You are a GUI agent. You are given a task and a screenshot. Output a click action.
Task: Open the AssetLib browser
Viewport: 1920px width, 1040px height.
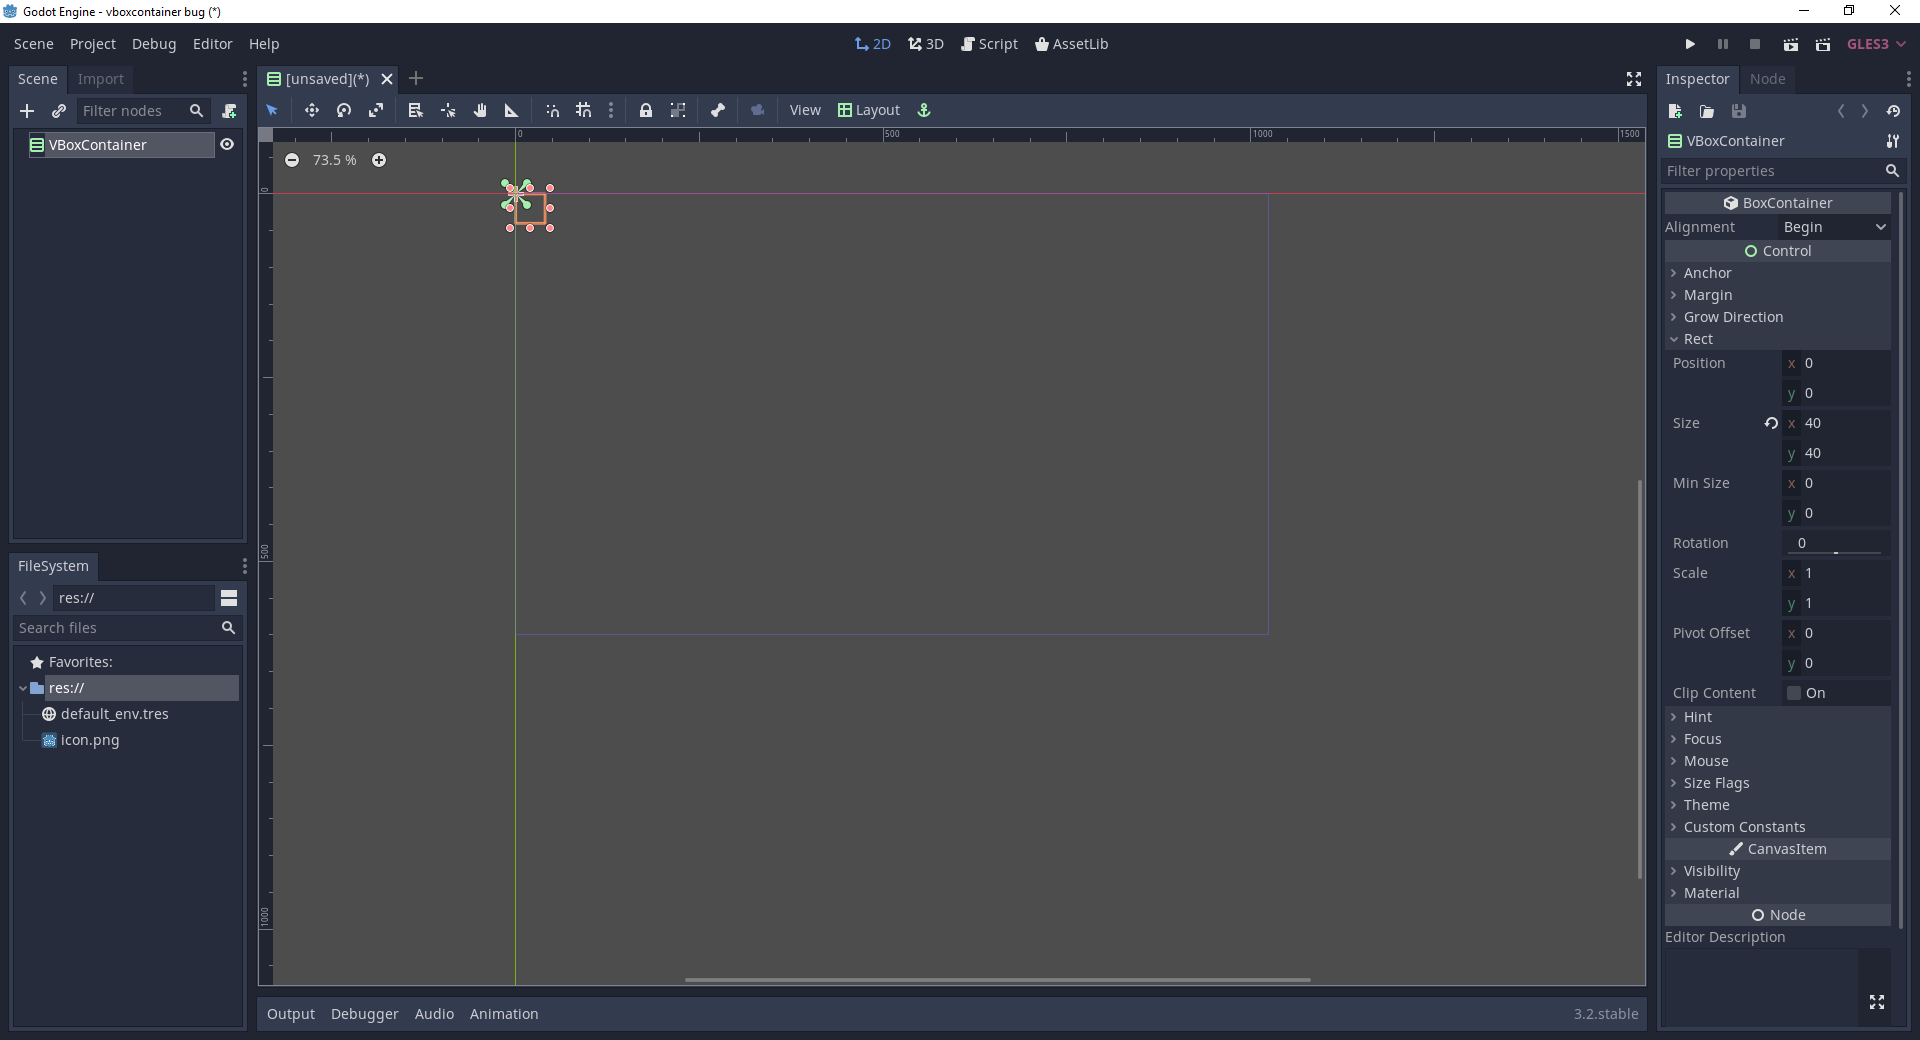1072,44
